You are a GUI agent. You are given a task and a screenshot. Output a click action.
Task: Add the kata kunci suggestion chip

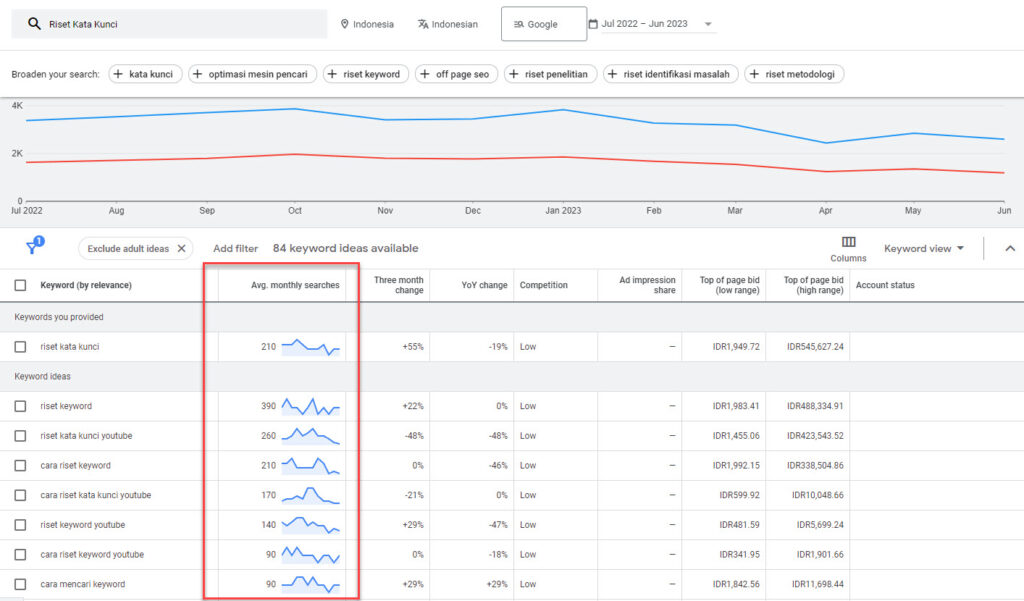(x=145, y=74)
